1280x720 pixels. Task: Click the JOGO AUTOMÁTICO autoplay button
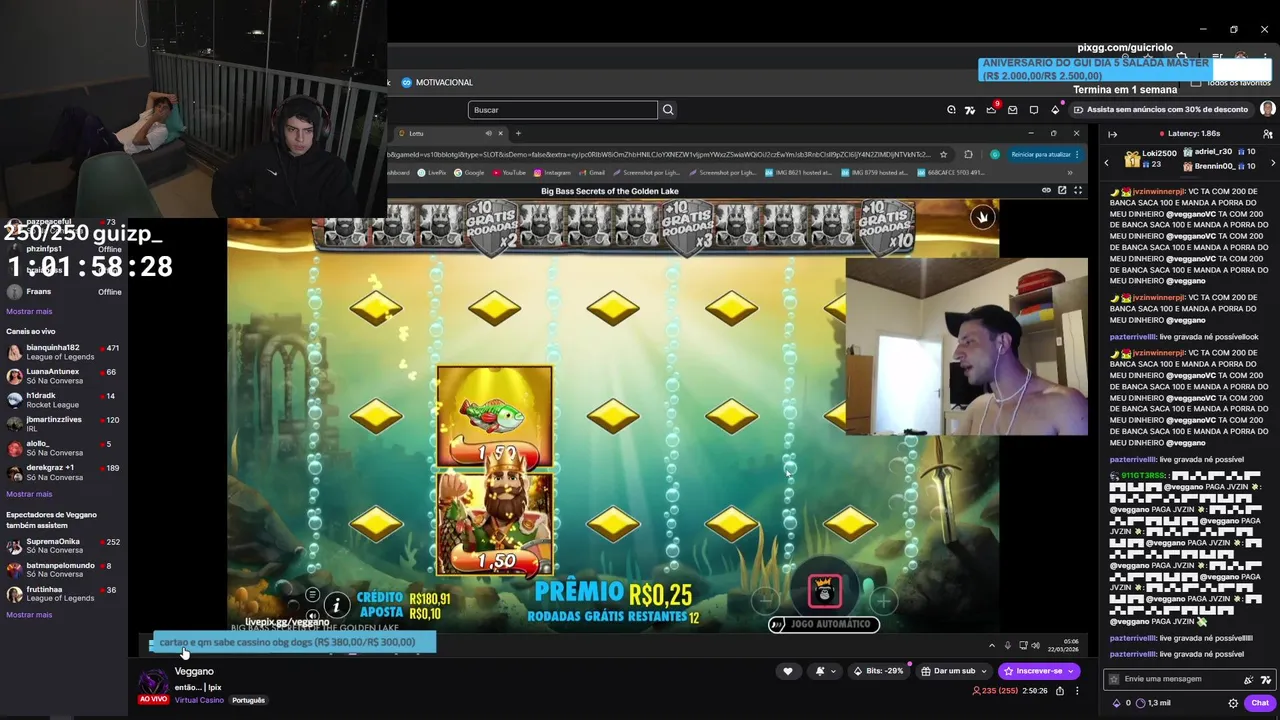click(824, 624)
